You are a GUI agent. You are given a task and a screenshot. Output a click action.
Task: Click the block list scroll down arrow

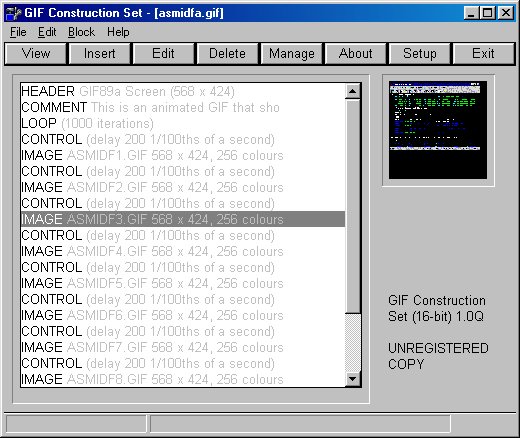(353, 379)
